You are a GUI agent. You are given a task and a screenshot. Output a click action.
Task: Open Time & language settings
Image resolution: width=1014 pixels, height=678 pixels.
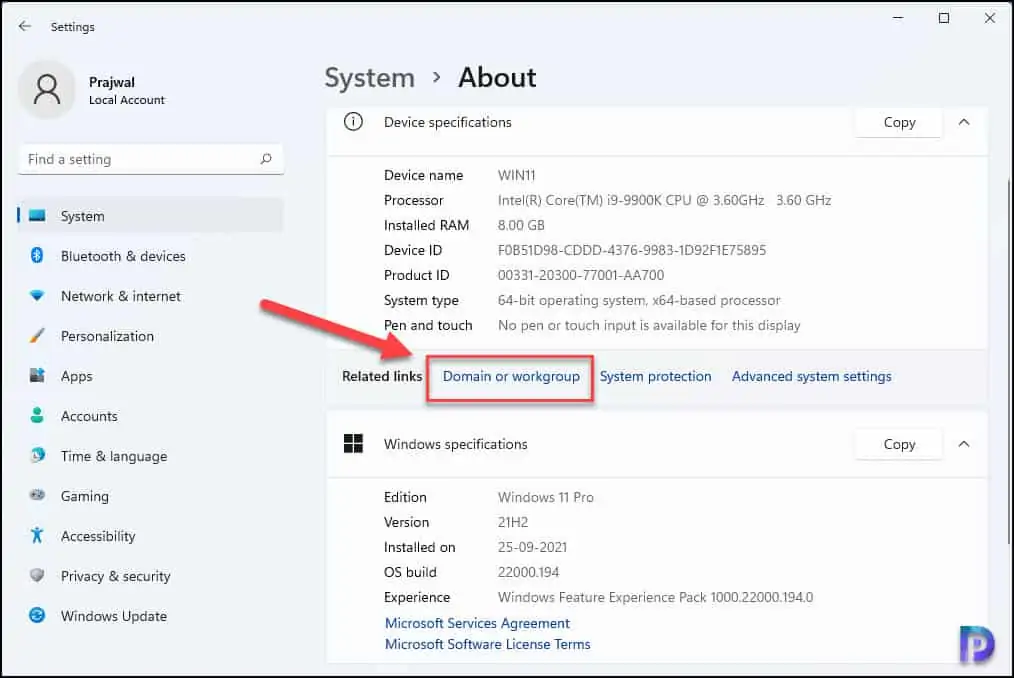pyautogui.click(x=113, y=456)
